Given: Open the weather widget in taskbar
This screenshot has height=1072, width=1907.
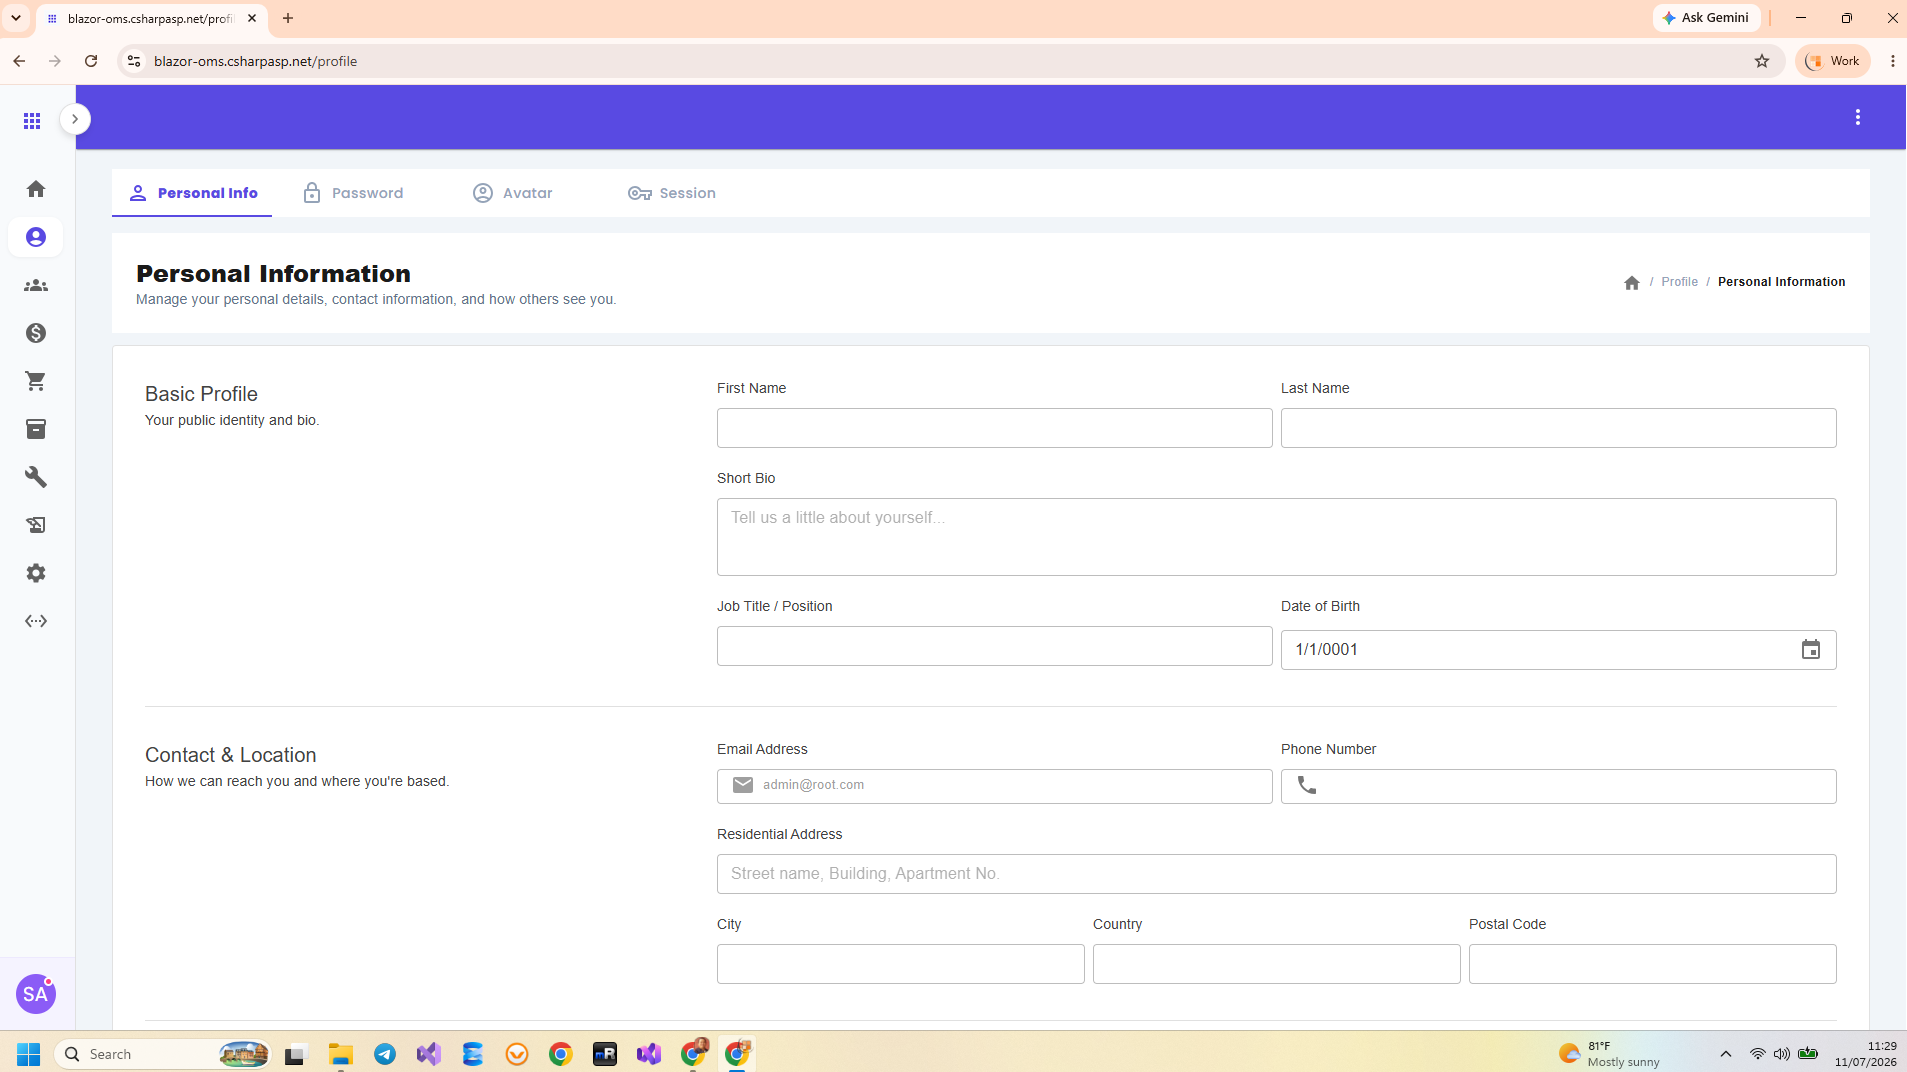Looking at the screenshot, I should (x=1610, y=1054).
